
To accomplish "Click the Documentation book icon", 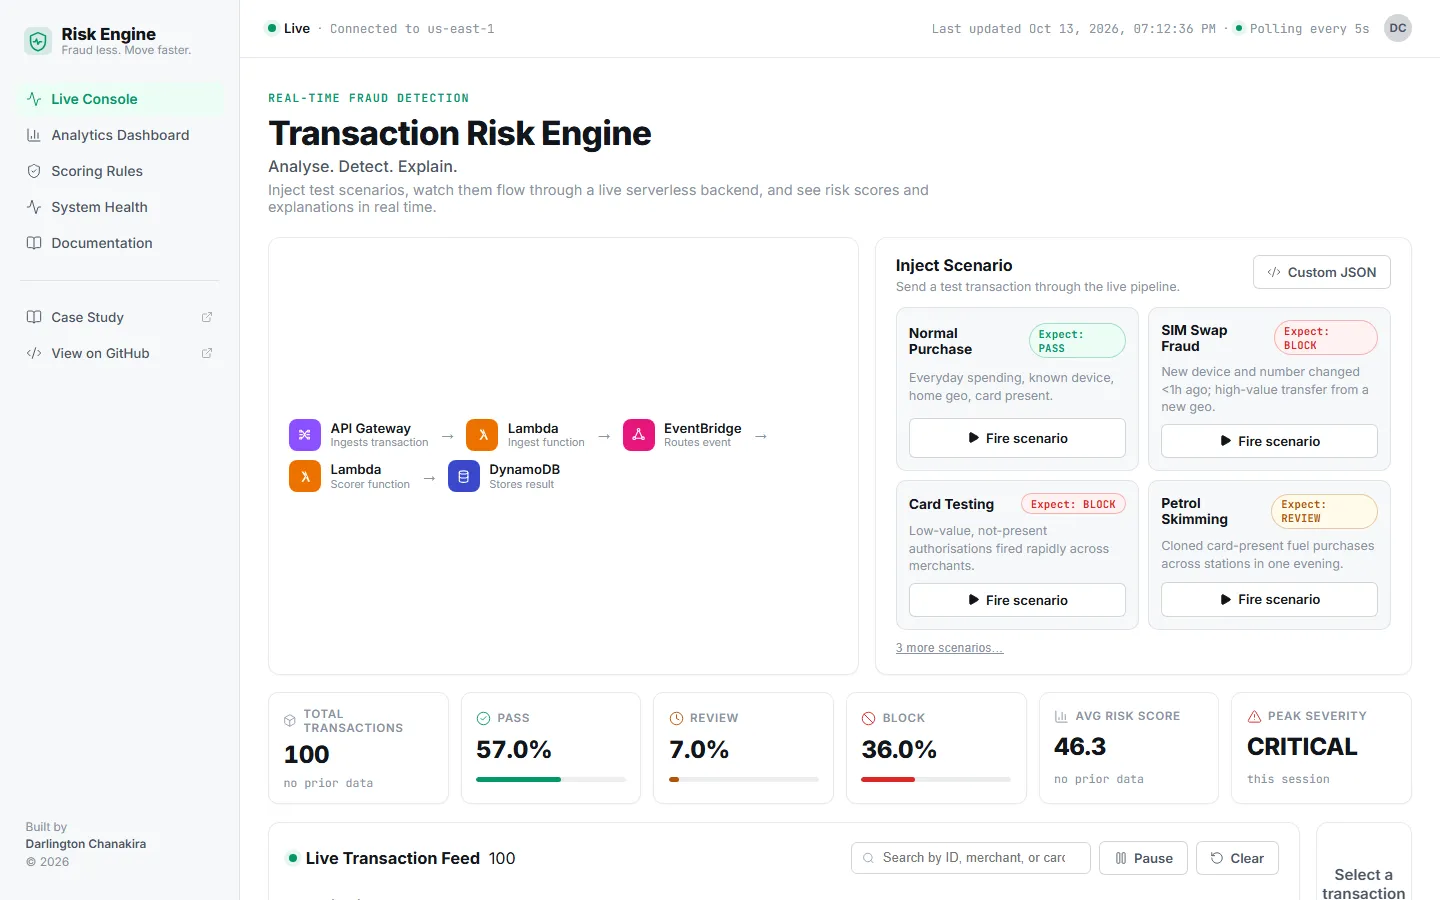I will tap(34, 243).
